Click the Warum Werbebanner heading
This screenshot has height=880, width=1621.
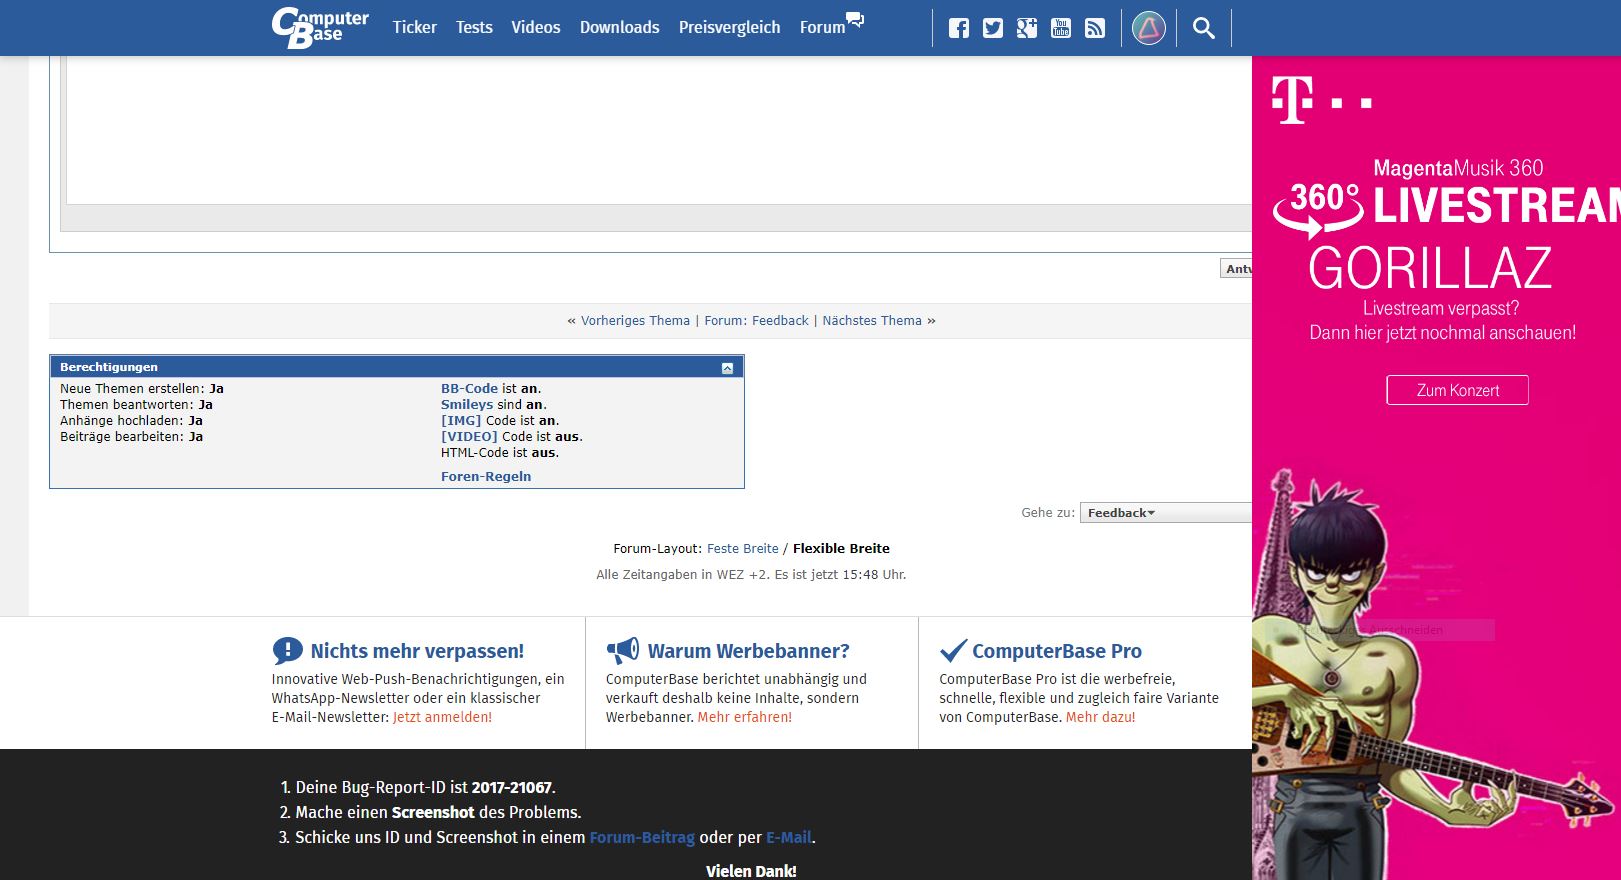(x=748, y=651)
